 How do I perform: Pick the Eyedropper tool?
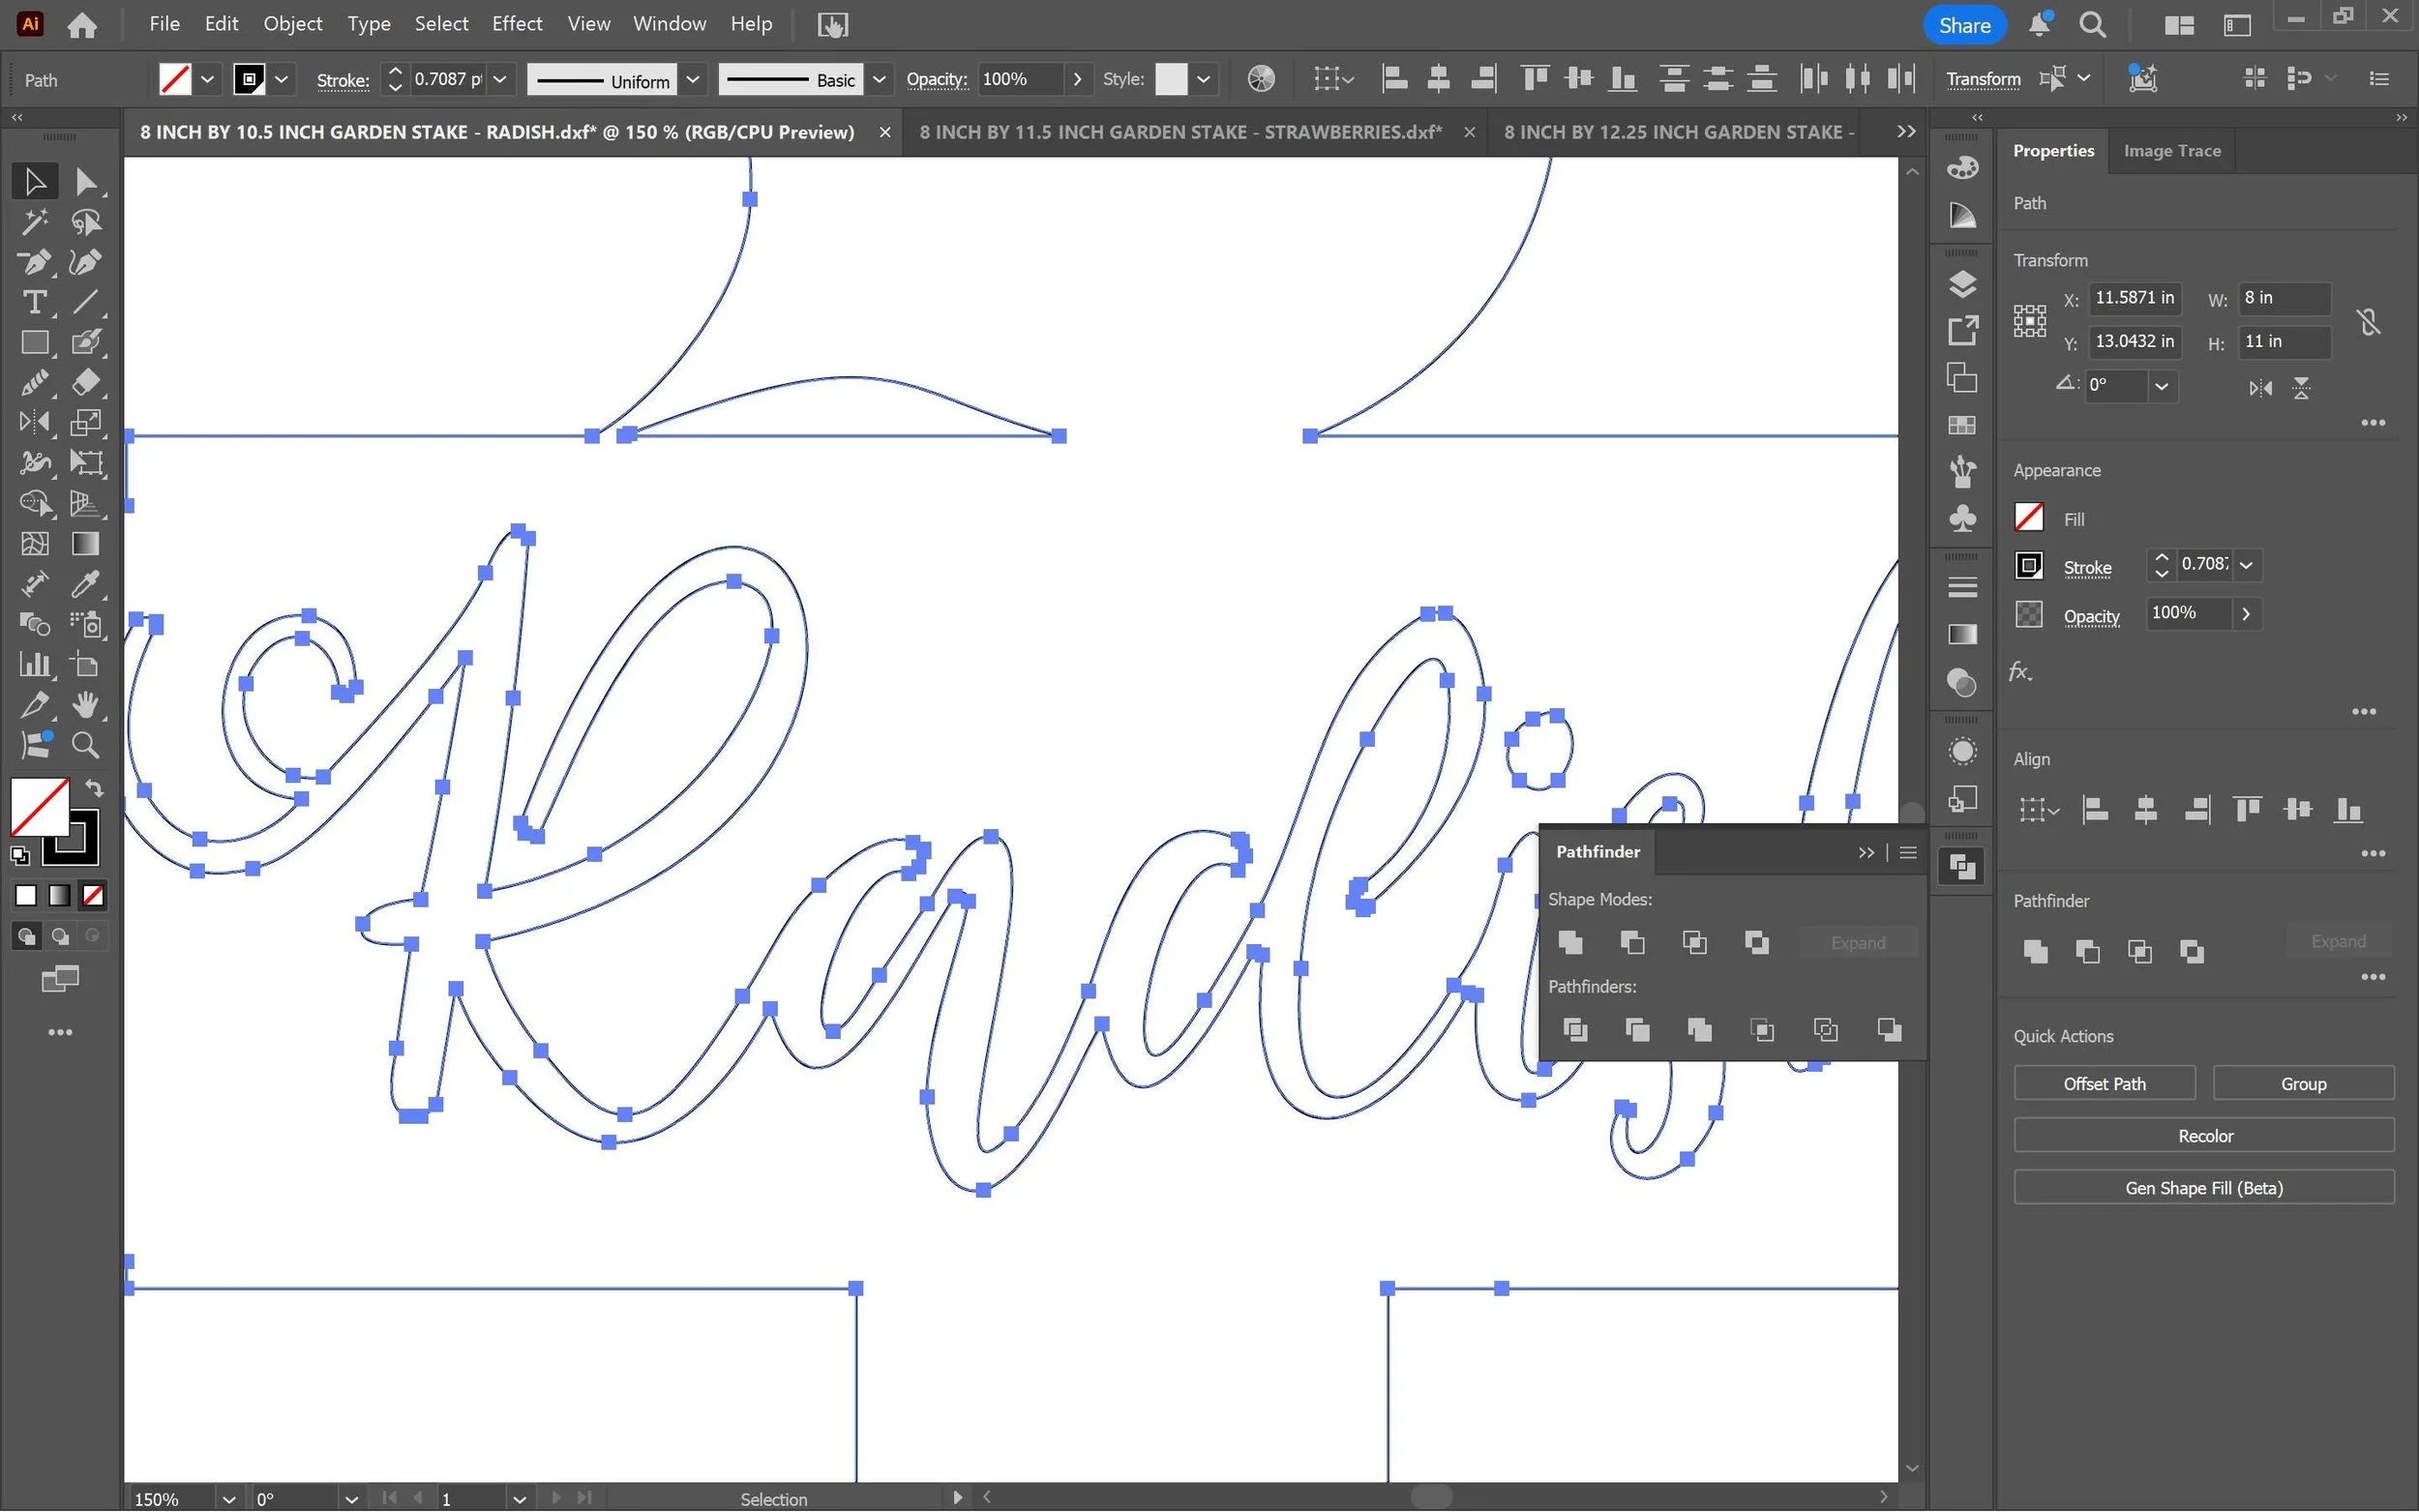tap(85, 584)
